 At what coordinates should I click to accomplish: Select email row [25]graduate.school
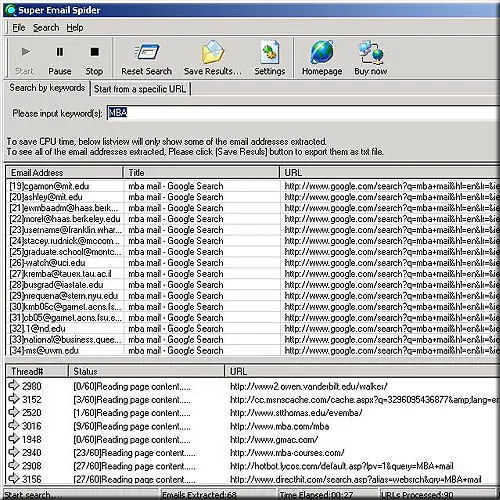pos(252,252)
